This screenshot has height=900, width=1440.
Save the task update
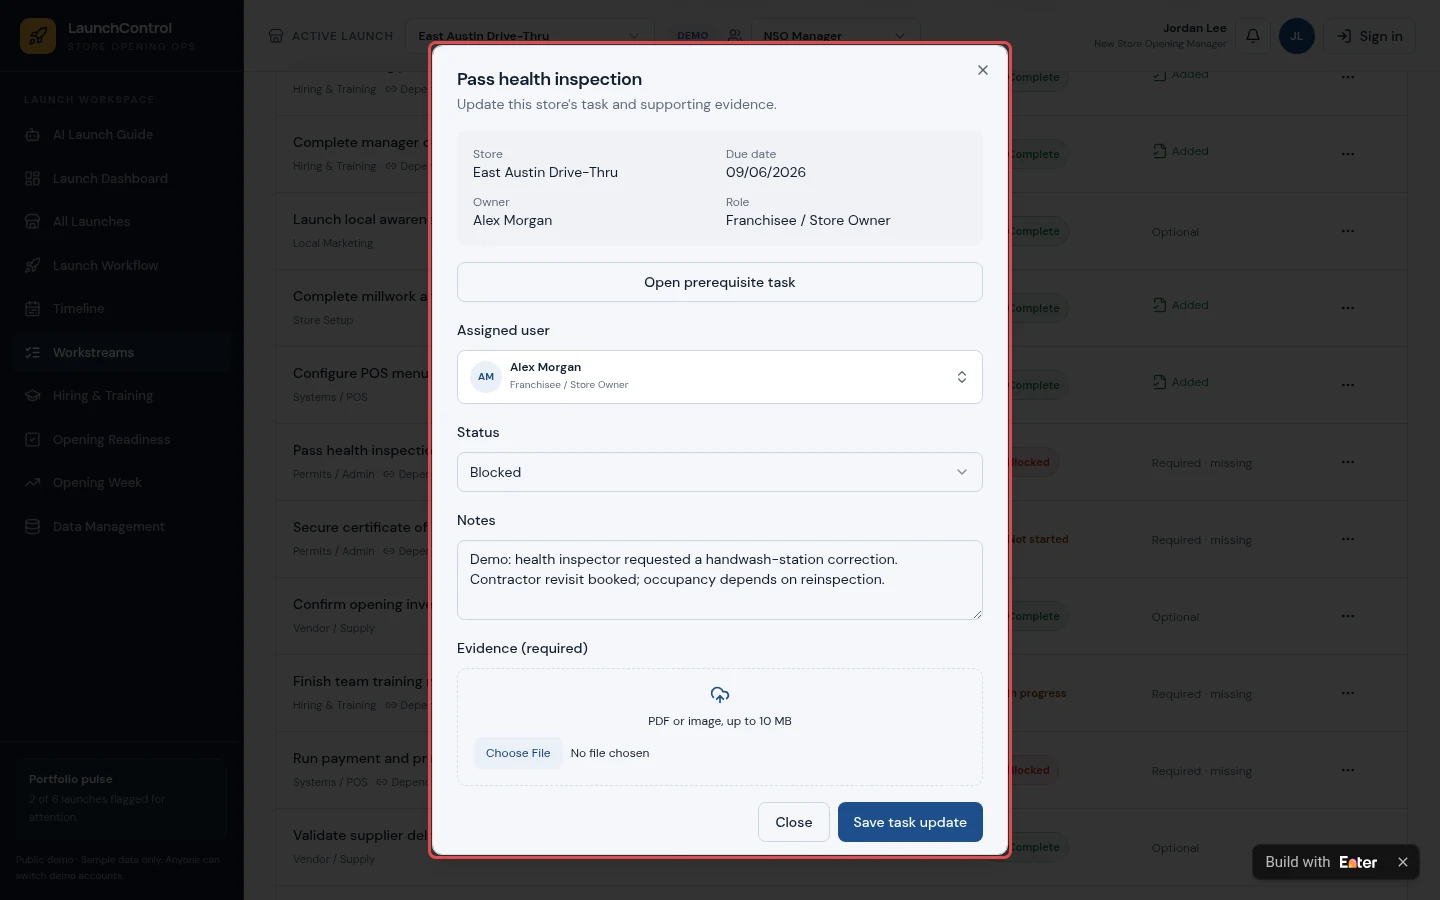coord(910,822)
